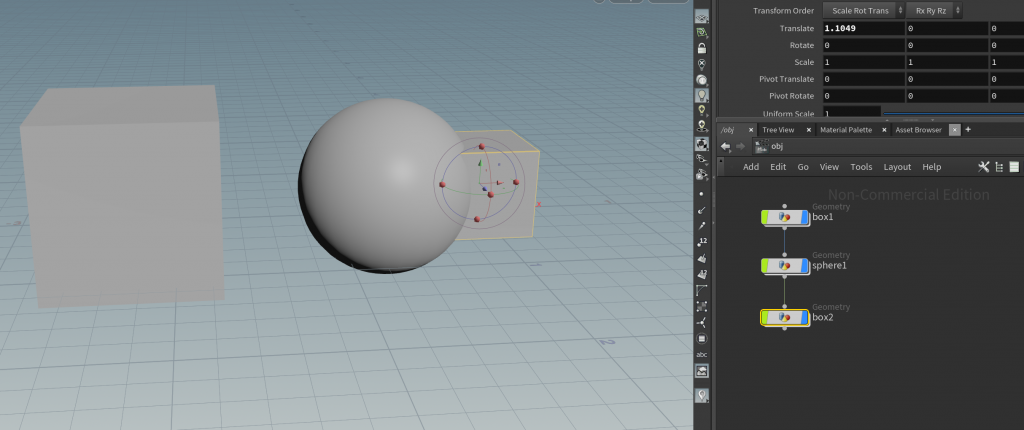The image size is (1024, 430).
Task: Toggle the 'abc' tags display icon
Action: tap(701, 354)
